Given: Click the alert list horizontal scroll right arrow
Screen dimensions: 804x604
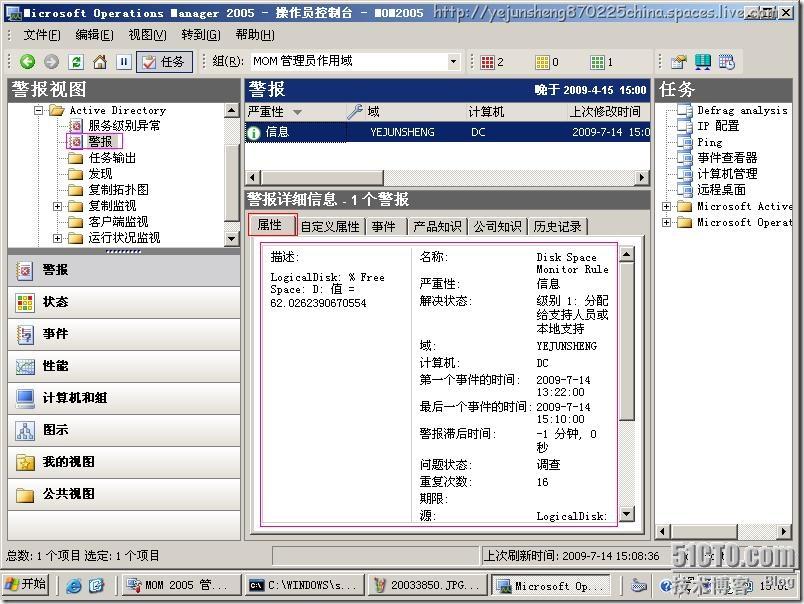Looking at the screenshot, I should pyautogui.click(x=641, y=177).
